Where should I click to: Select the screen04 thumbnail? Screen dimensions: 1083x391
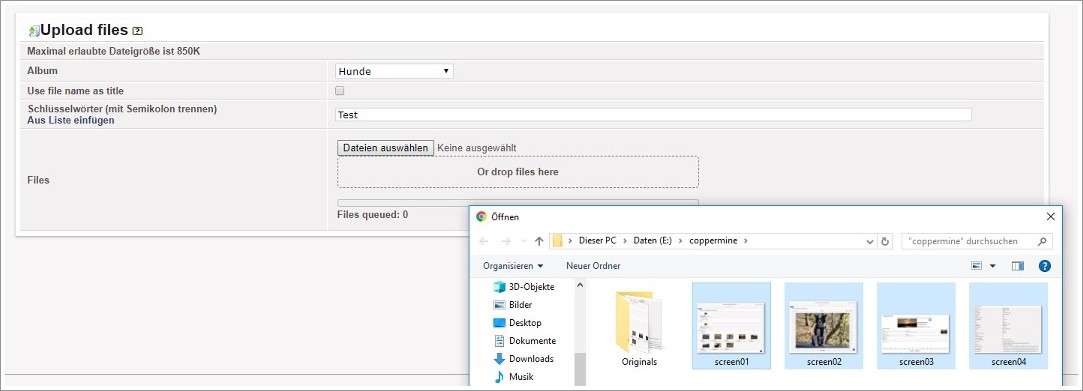click(1008, 325)
